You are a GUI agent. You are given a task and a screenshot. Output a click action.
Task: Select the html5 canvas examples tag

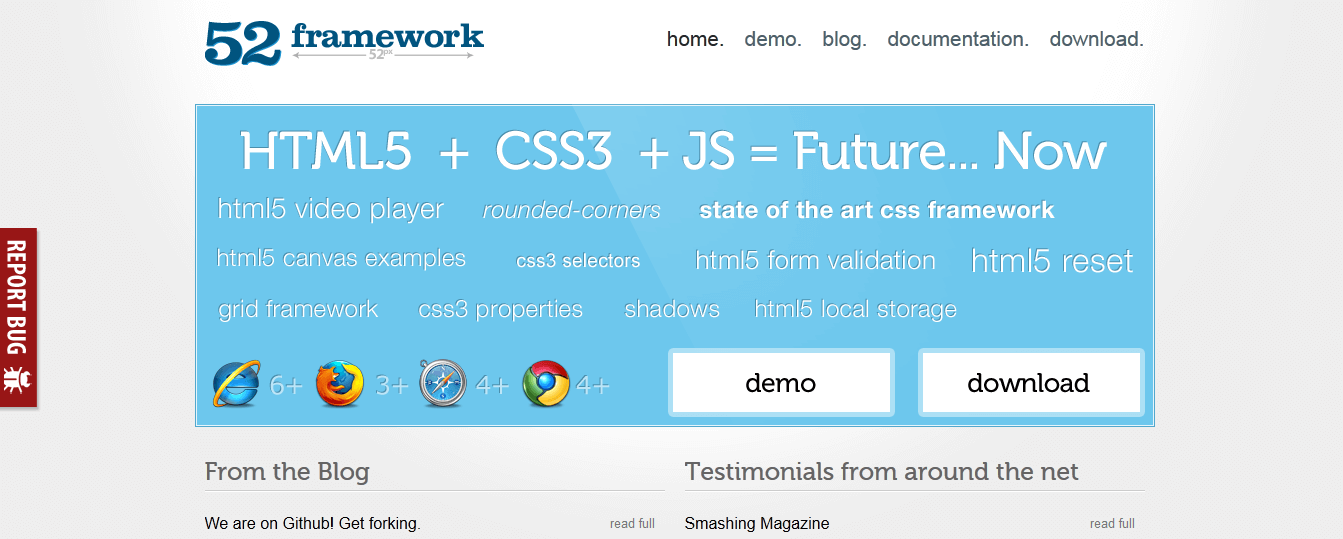click(341, 259)
